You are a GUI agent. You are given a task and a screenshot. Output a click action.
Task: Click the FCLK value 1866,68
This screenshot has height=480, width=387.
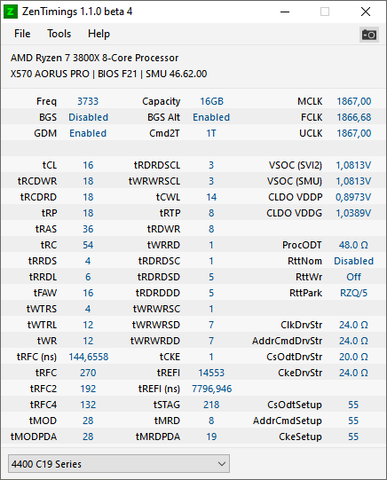354,117
